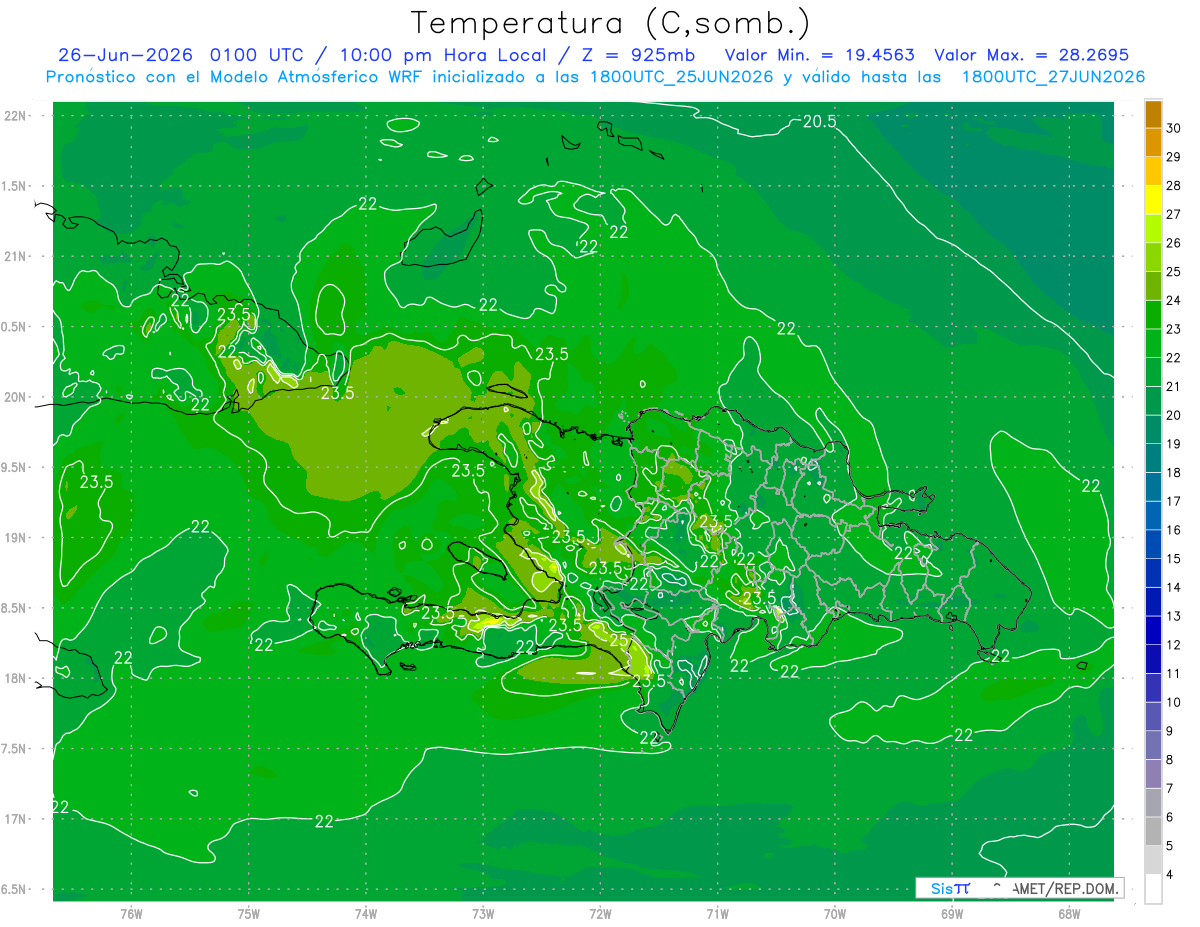Click the white legend swatch below 4
The height and width of the screenshot is (927, 1200).
coord(1153,889)
